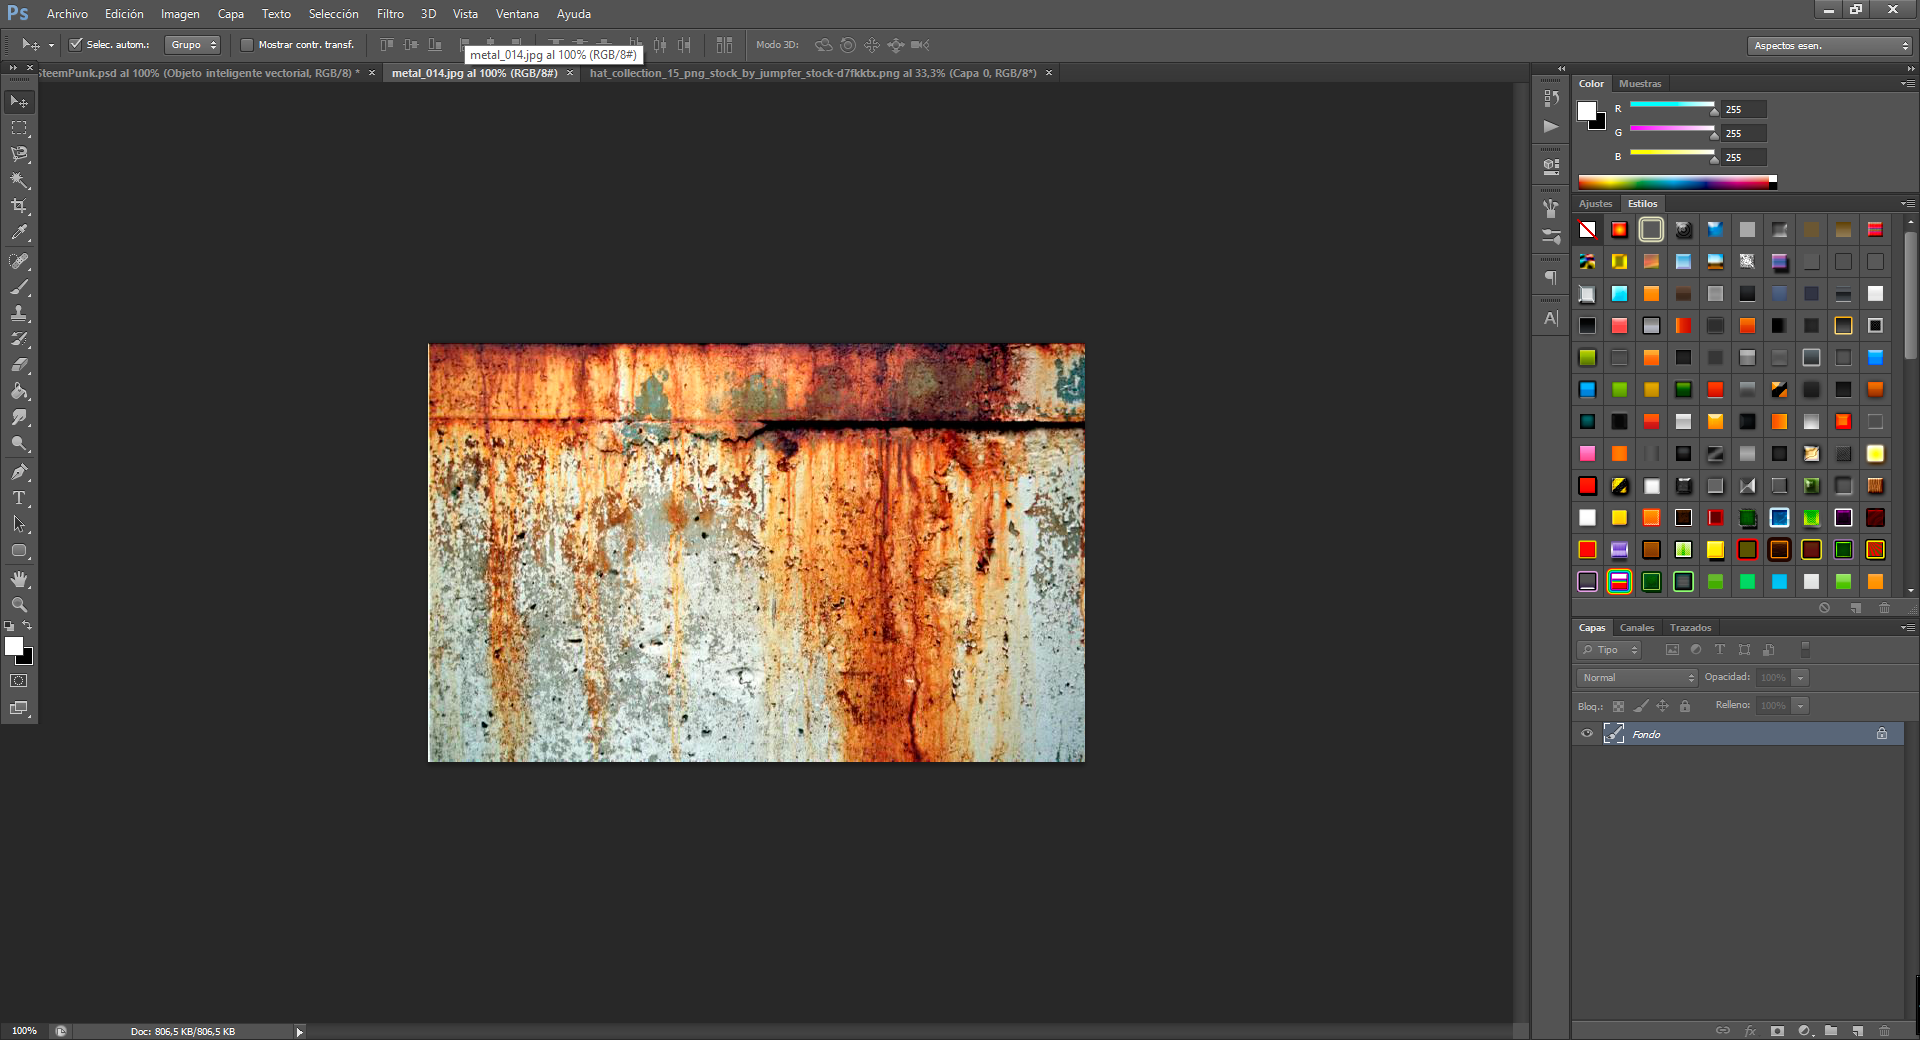Toggle lock transparent pixels in Bloq.

[x=1618, y=706]
